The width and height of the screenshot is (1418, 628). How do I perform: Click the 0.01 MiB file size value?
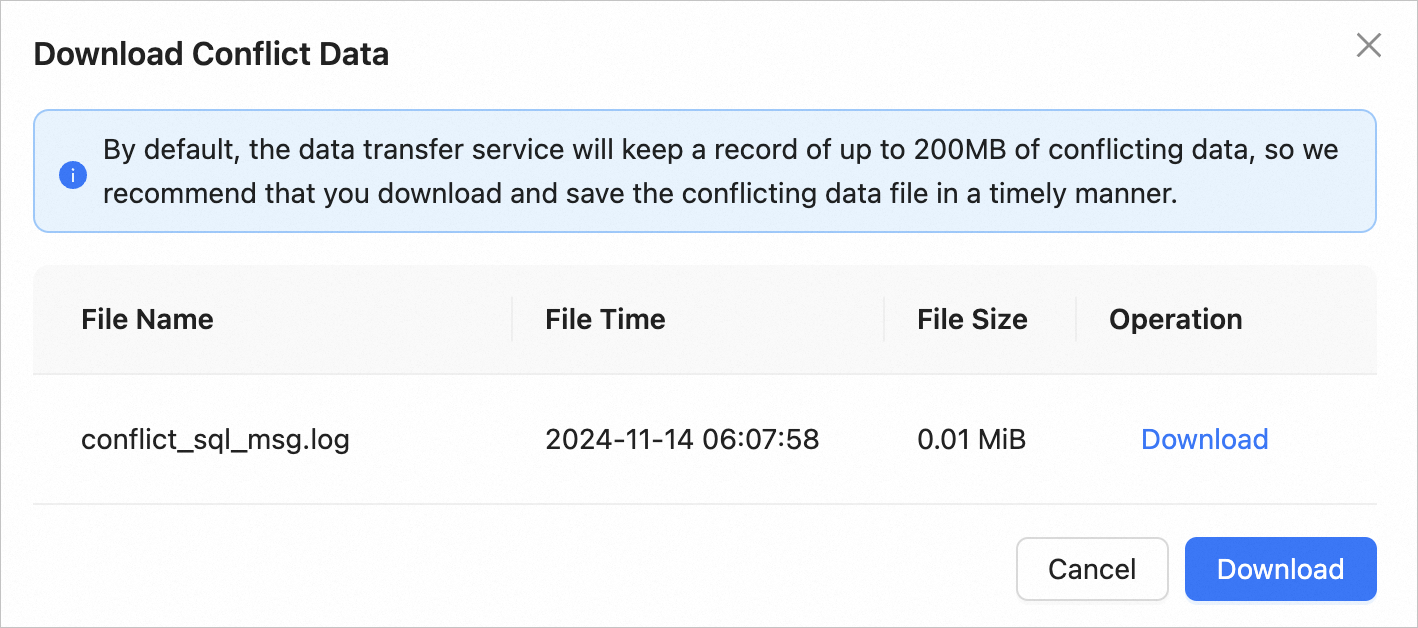click(971, 439)
